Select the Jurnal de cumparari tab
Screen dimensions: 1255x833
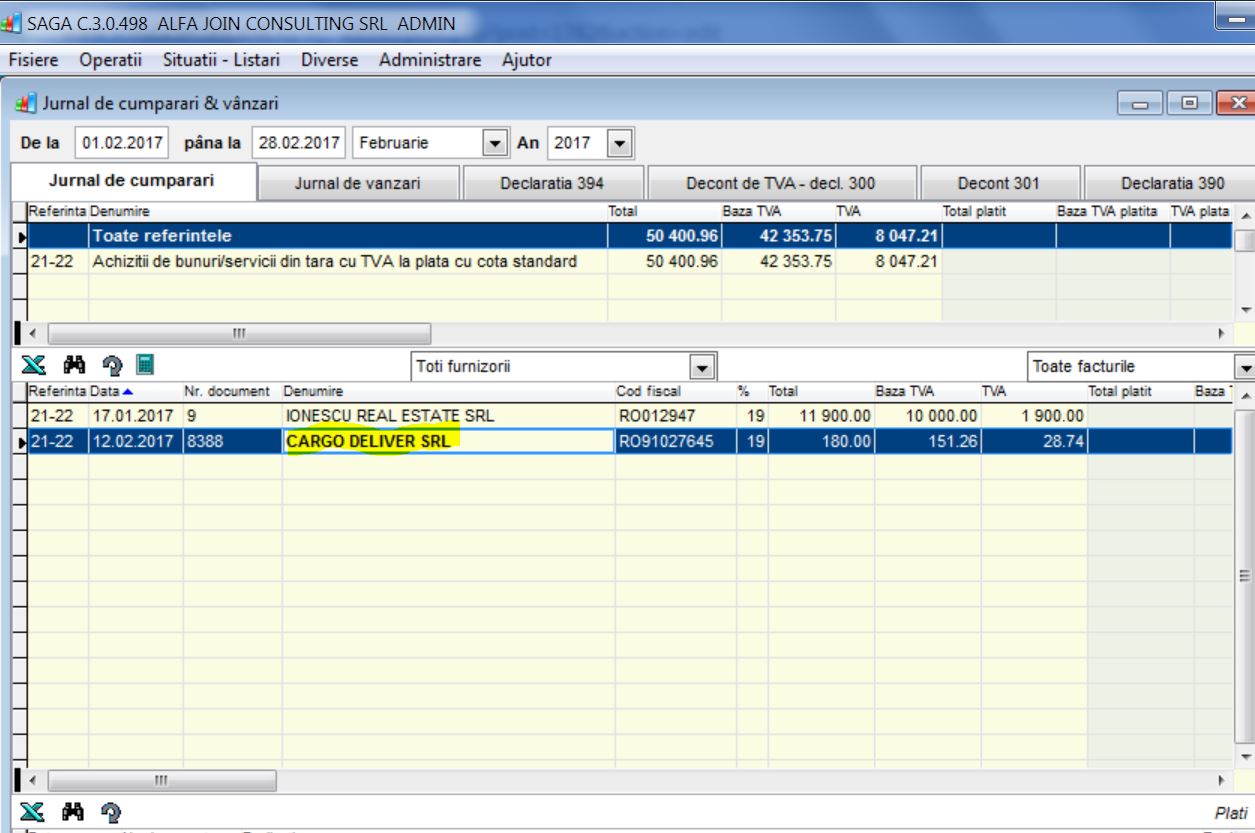pyautogui.click(x=133, y=181)
